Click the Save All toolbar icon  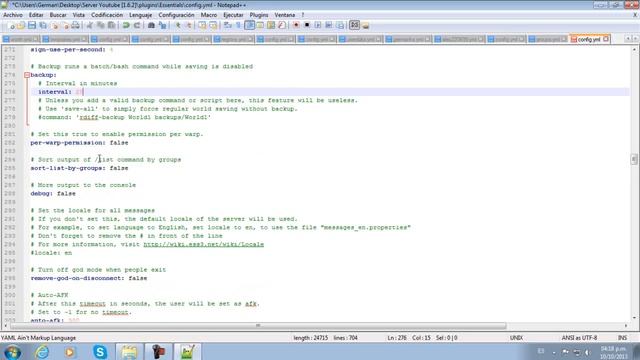pyautogui.click(x=43, y=25)
